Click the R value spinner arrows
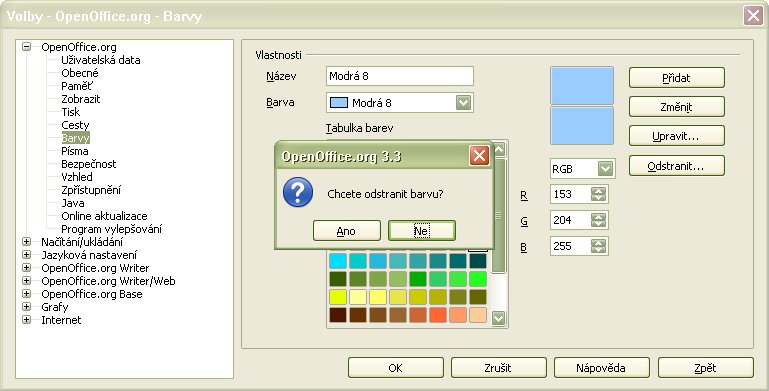769x391 pixels. [x=598, y=194]
